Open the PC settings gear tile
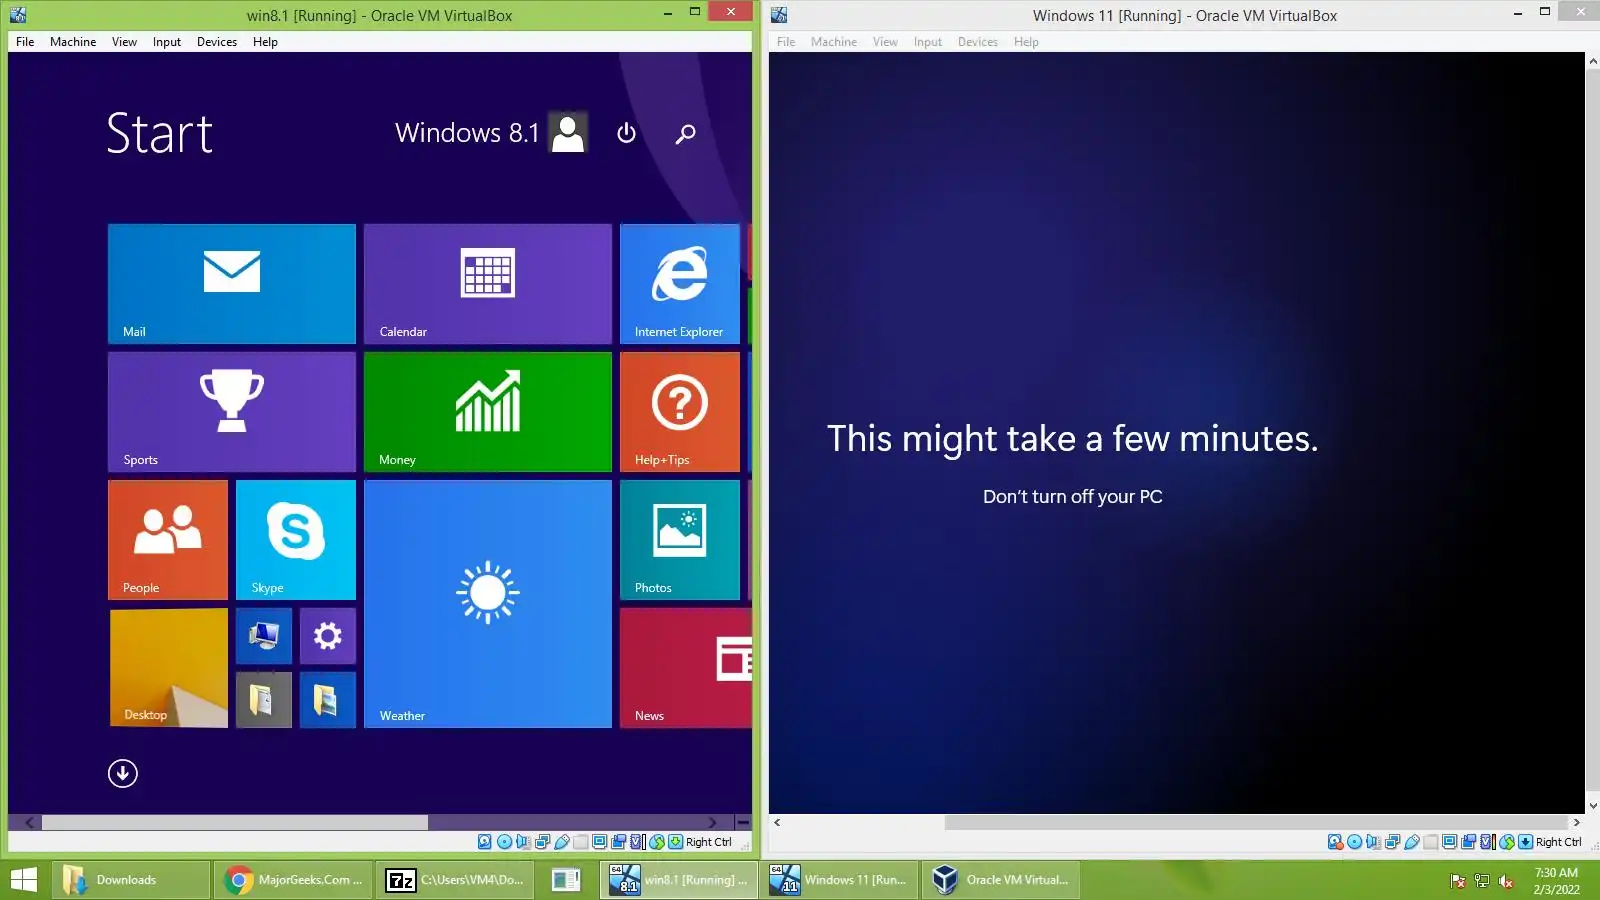The height and width of the screenshot is (900, 1600). click(328, 636)
